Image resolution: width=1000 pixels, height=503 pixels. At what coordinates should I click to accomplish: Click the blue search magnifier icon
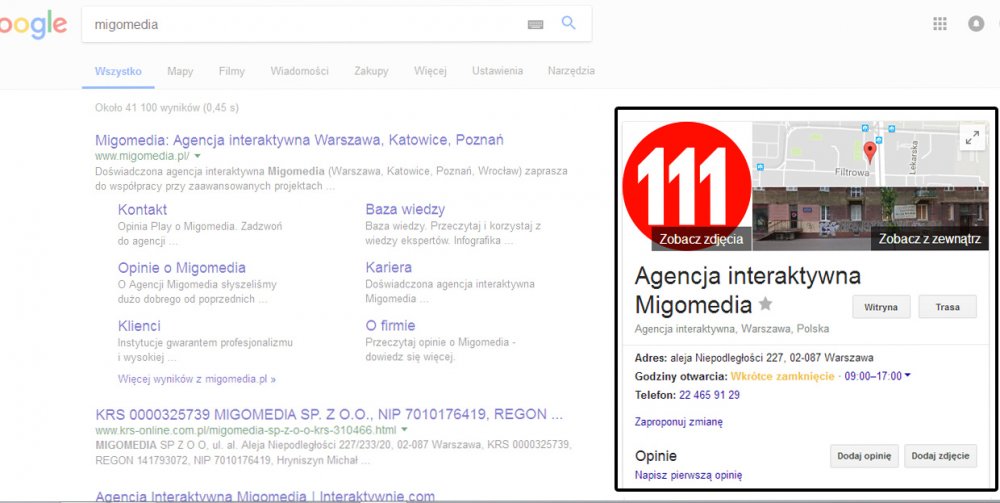pyautogui.click(x=568, y=24)
